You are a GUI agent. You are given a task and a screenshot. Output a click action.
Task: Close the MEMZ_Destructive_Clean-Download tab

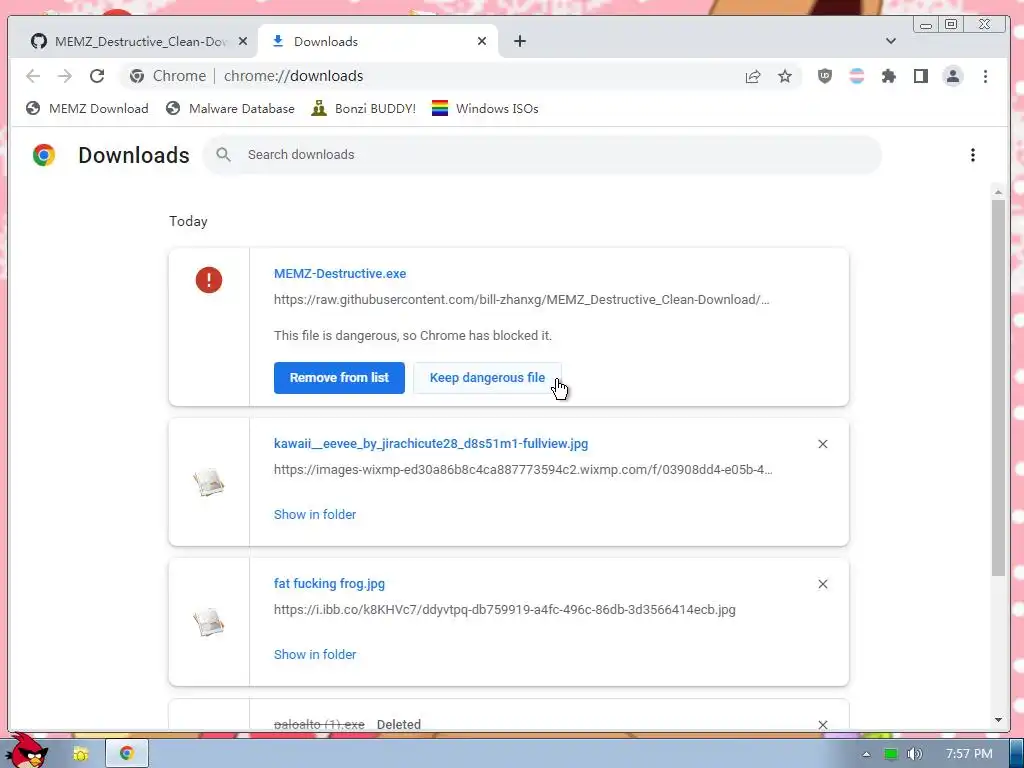[243, 41]
